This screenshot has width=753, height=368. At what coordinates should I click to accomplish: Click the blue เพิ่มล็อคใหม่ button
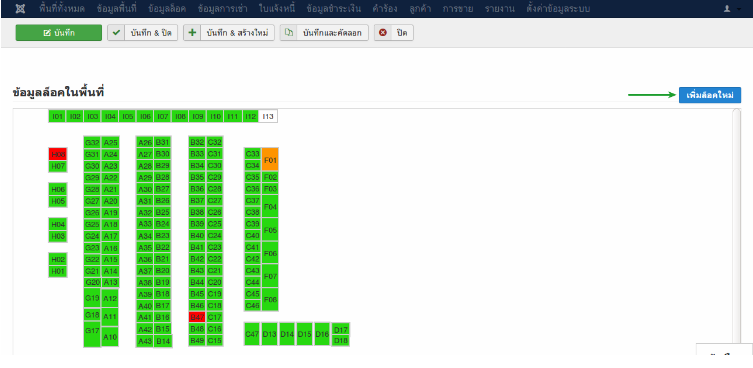point(710,95)
